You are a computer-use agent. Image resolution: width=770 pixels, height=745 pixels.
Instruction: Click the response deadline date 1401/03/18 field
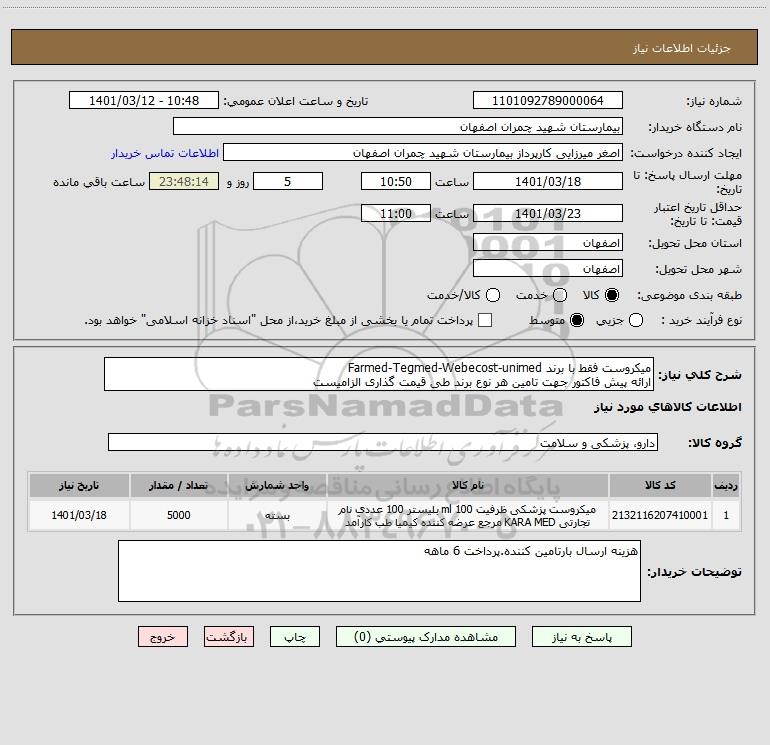(548, 181)
